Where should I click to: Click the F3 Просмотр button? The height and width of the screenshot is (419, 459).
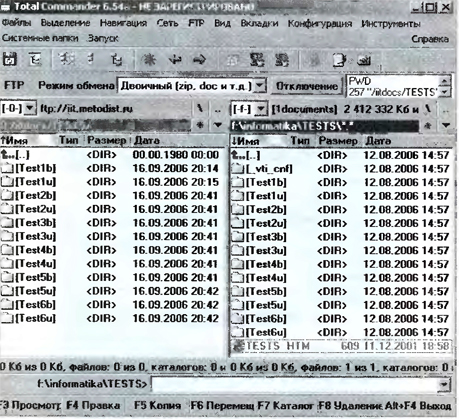tap(30, 405)
